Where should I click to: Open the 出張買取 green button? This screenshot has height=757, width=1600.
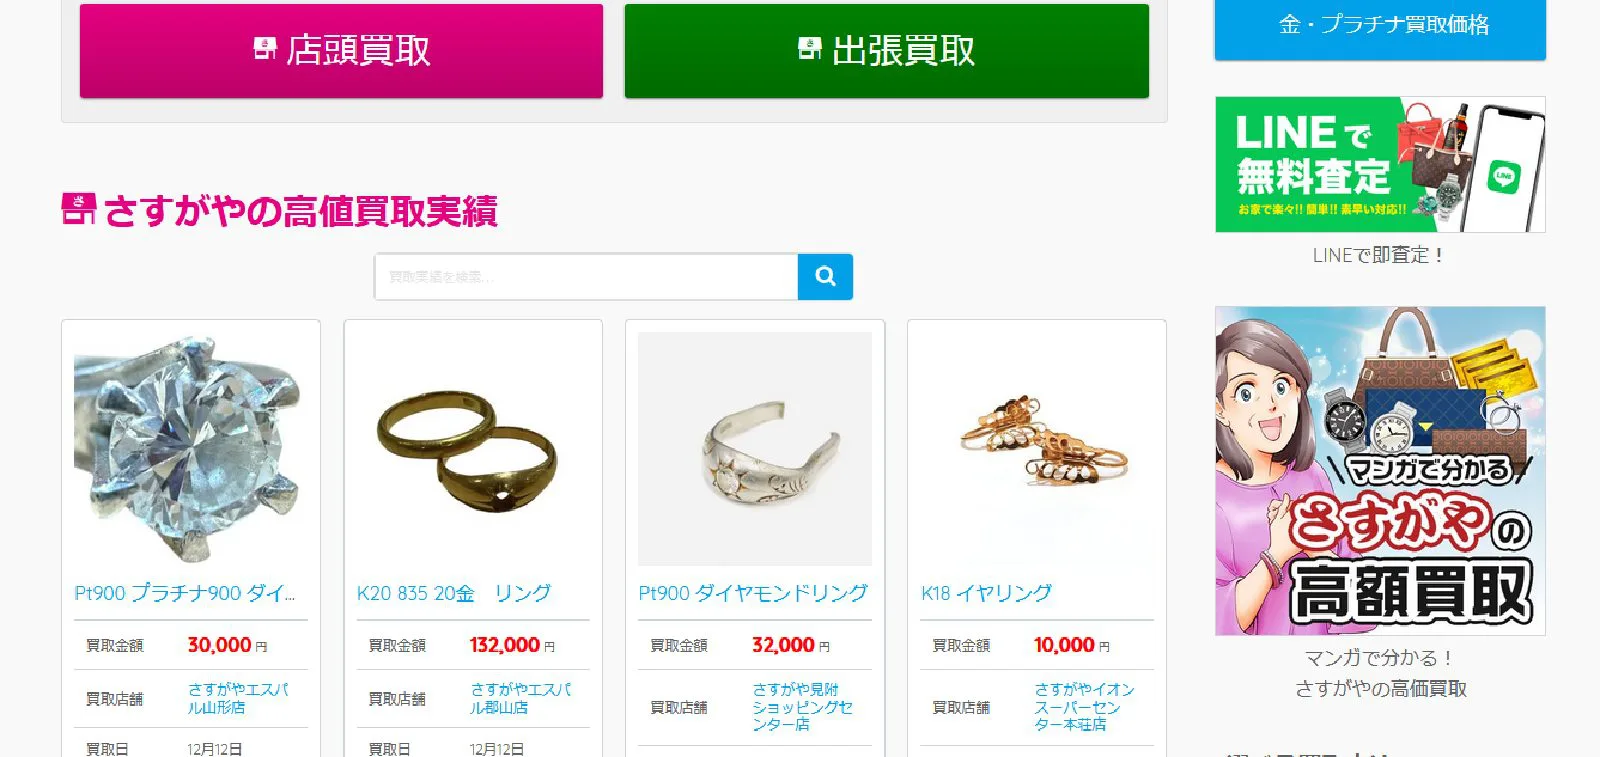click(x=886, y=51)
